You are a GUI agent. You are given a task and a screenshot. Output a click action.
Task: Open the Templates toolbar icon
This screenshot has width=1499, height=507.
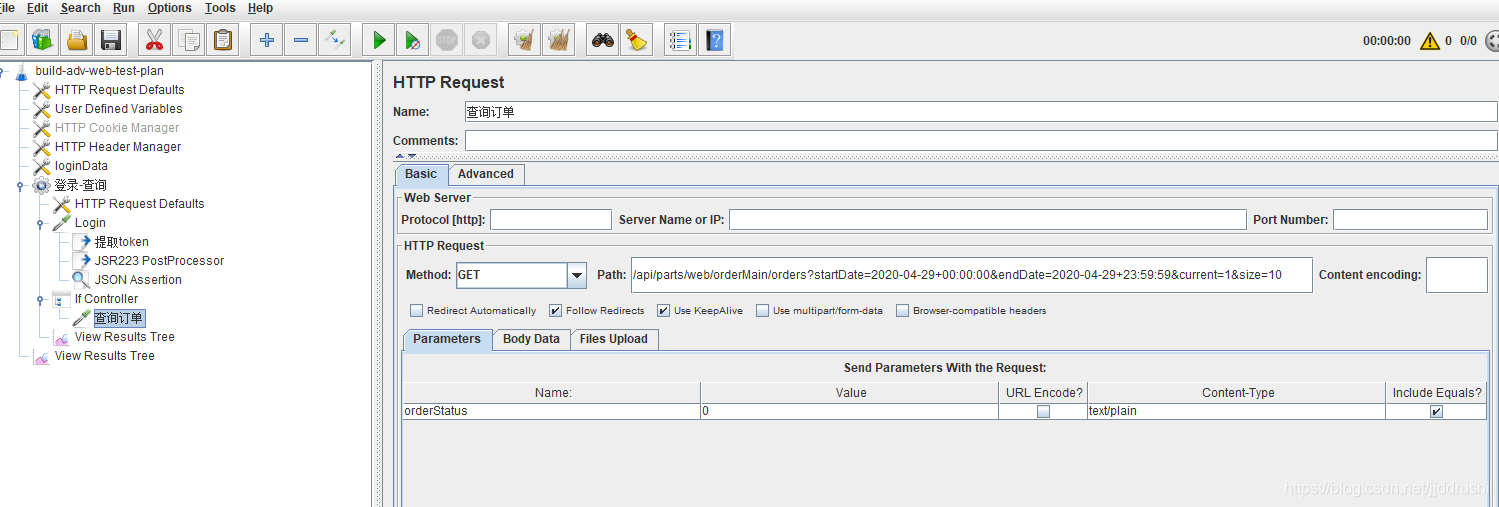pyautogui.click(x=41, y=40)
